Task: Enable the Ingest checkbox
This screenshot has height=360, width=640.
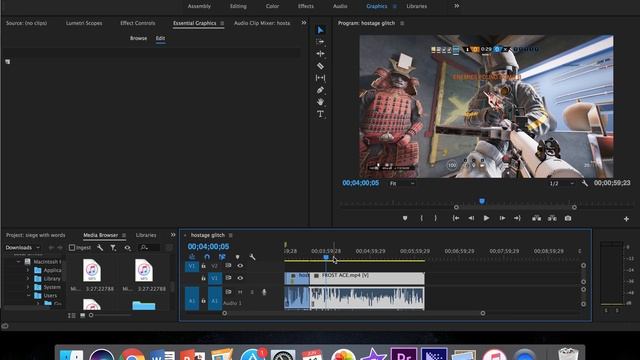Action: [72, 247]
